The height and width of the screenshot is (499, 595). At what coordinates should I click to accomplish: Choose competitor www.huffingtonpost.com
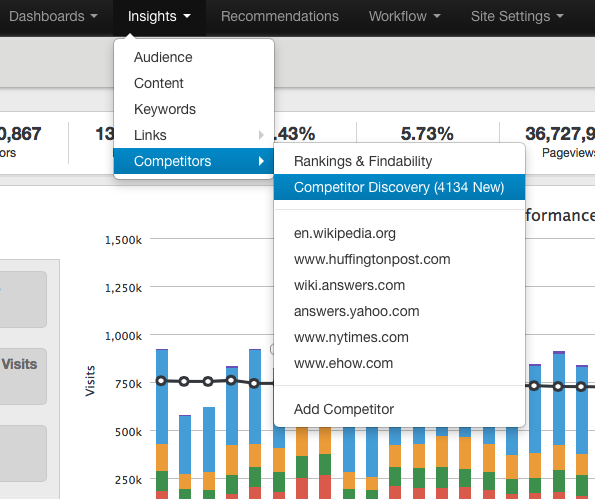tap(399, 259)
